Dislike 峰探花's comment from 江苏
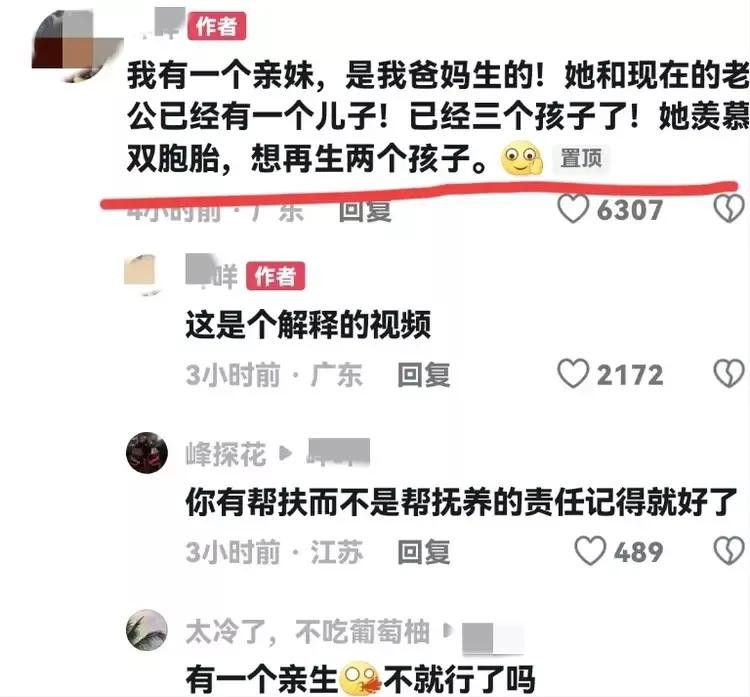The image size is (750, 697). pyautogui.click(x=728, y=551)
